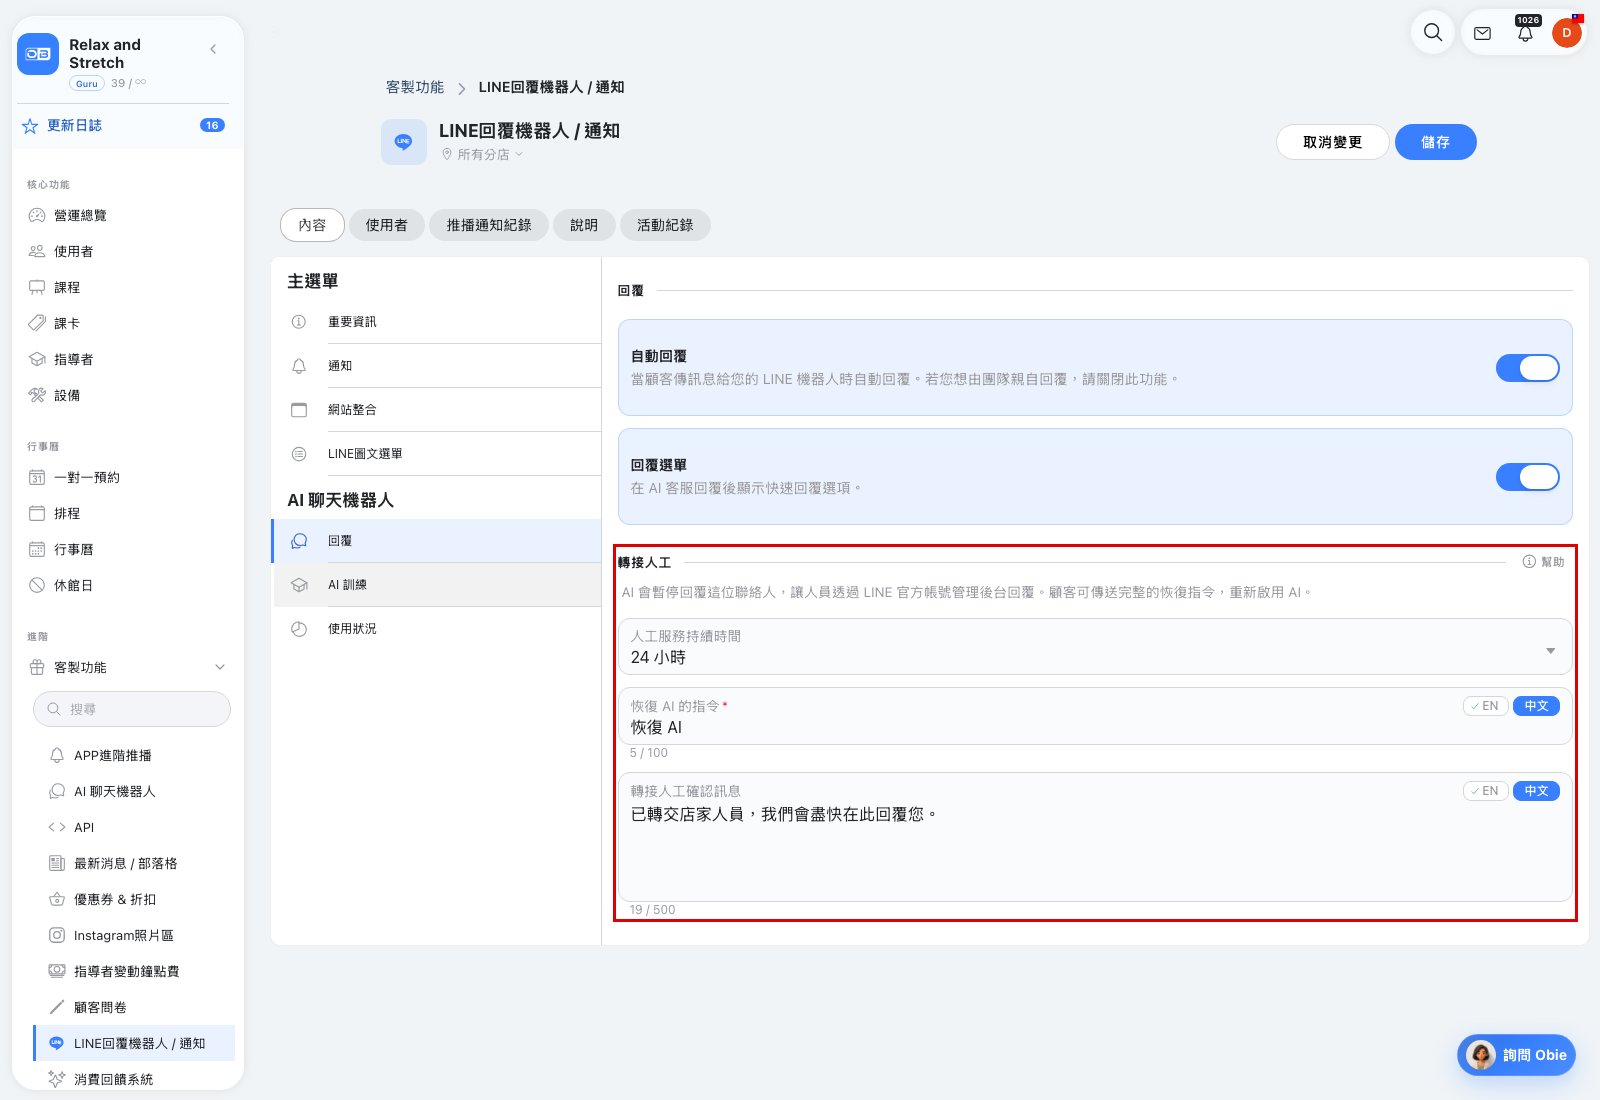
Task: Open the search magnifier icon in top bar
Action: point(1433,32)
